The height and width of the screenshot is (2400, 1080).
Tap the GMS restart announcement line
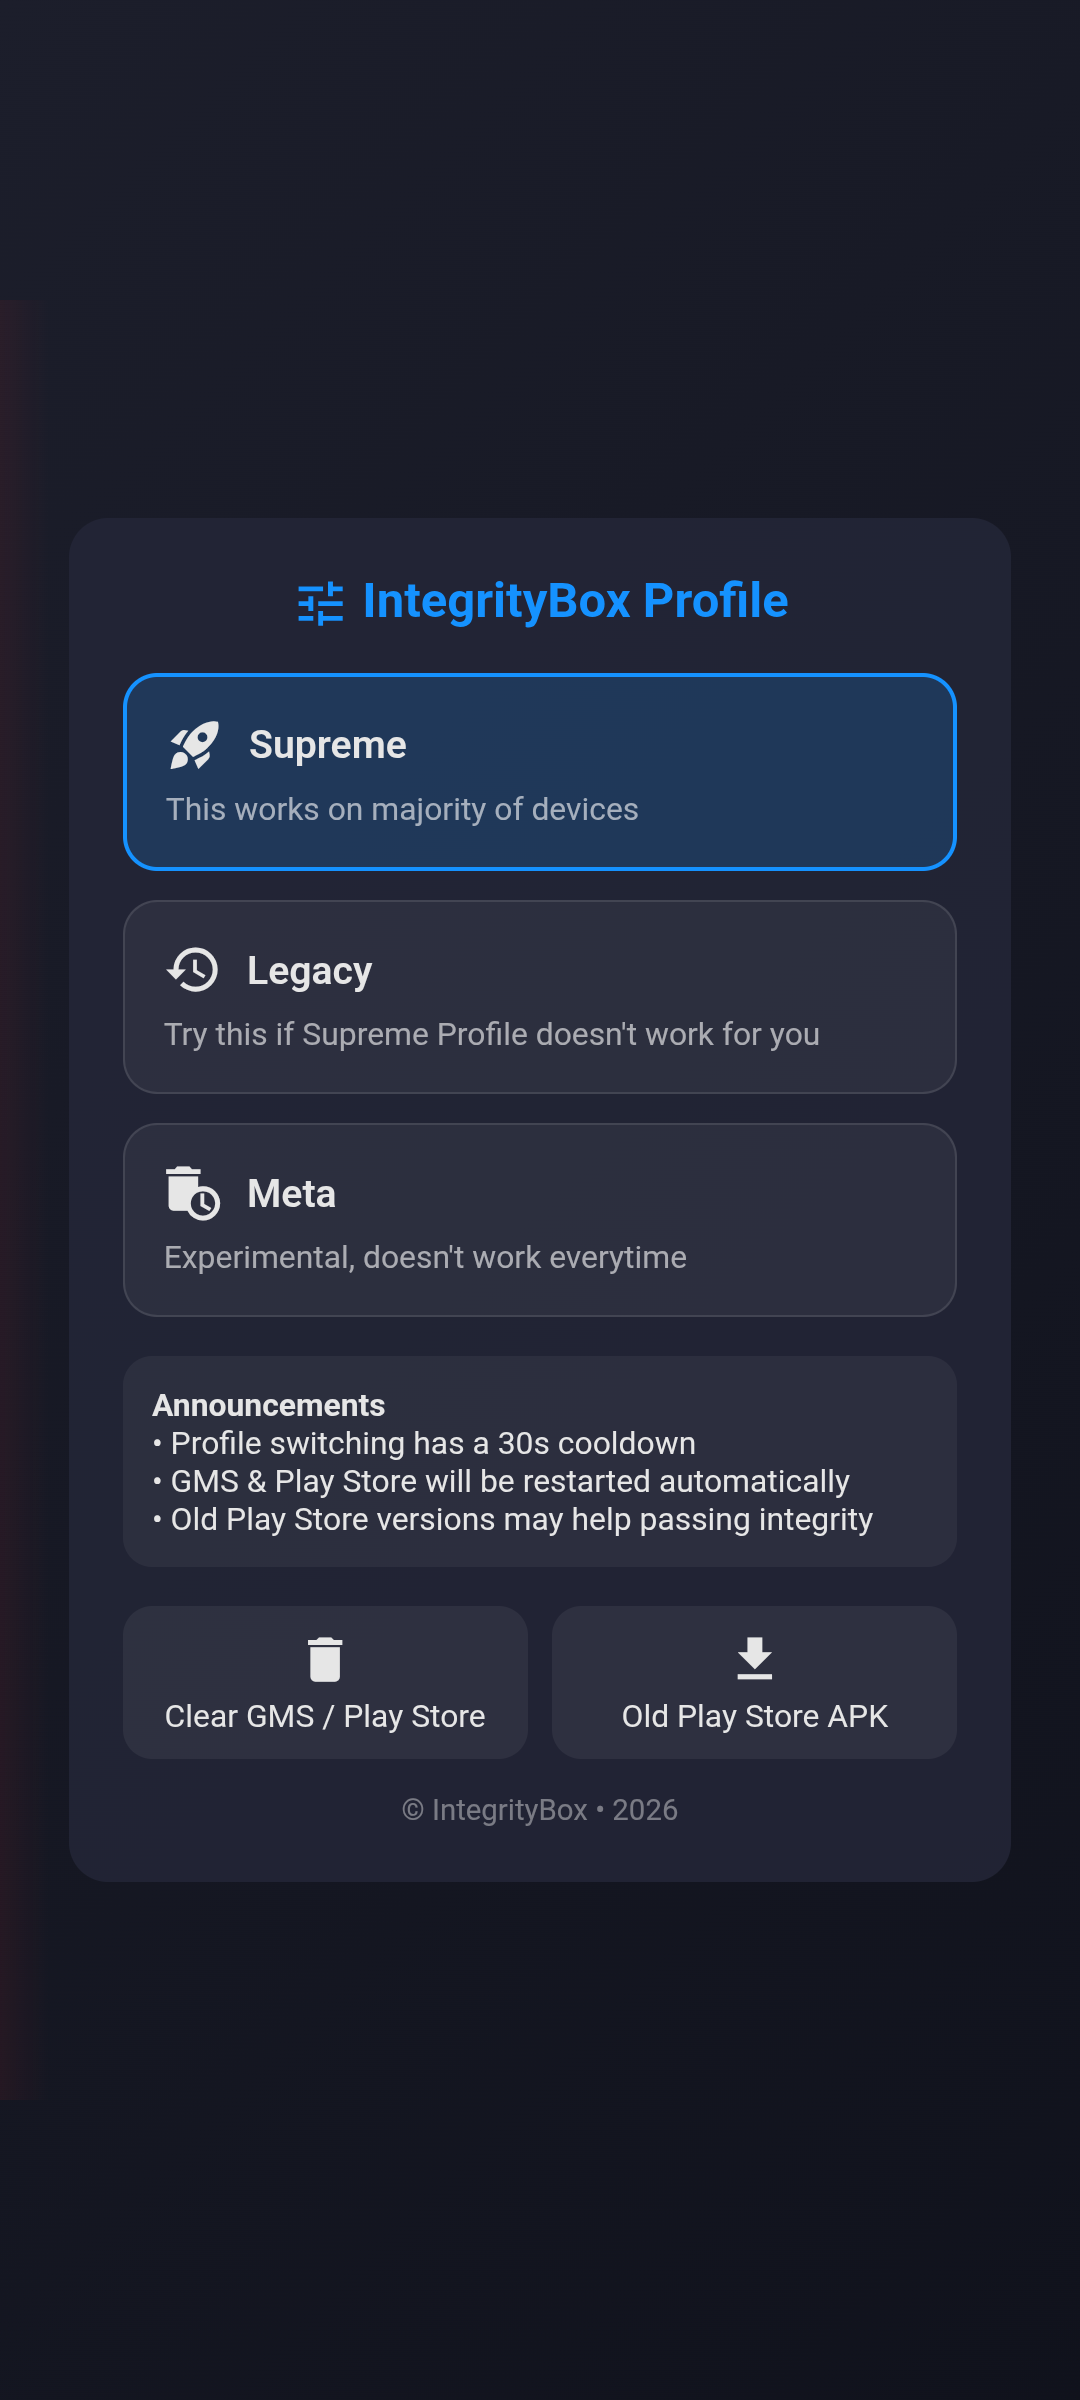pyautogui.click(x=509, y=1481)
